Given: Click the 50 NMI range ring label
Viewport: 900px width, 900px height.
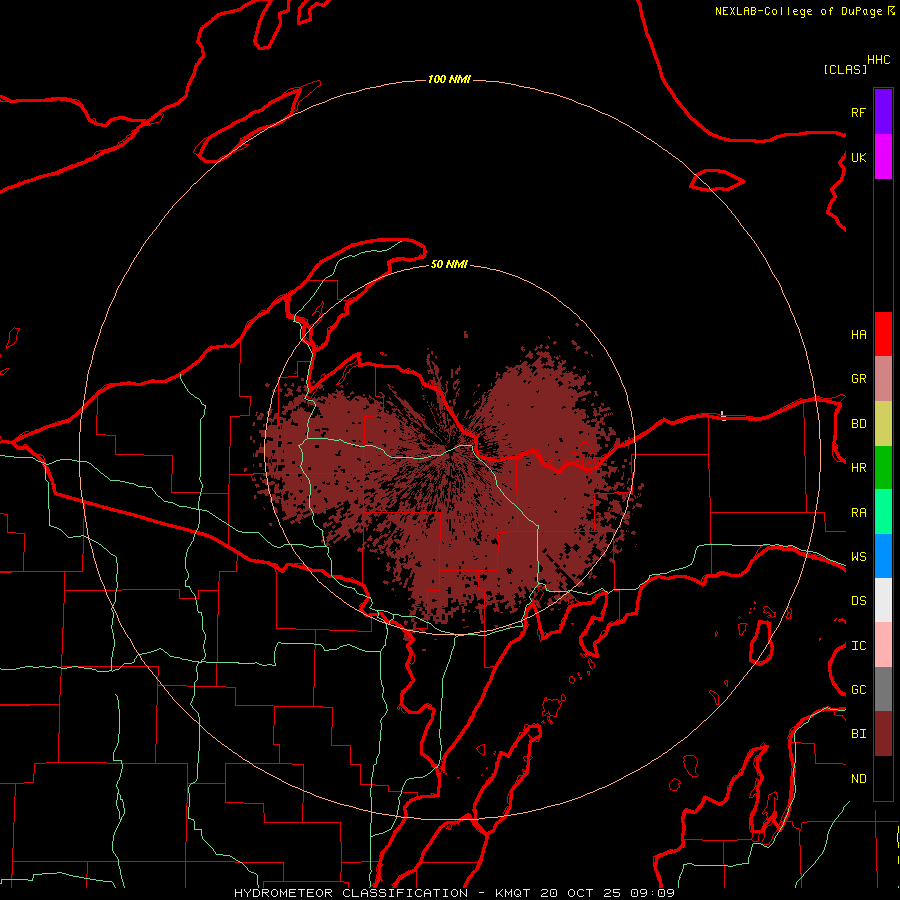Looking at the screenshot, I should click(449, 264).
